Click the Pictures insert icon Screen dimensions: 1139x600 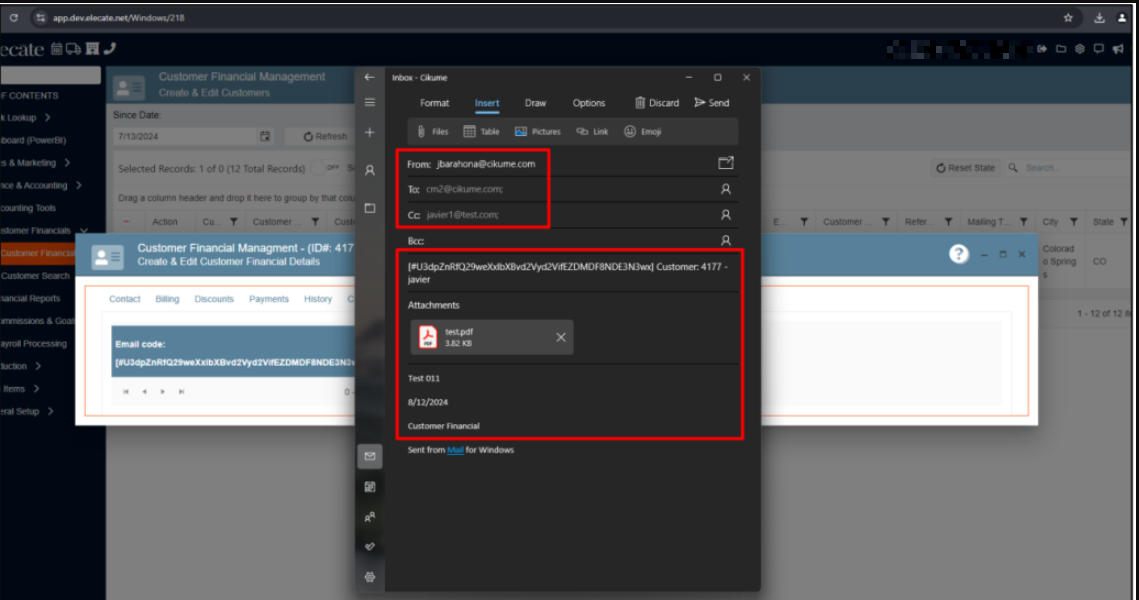coord(537,132)
